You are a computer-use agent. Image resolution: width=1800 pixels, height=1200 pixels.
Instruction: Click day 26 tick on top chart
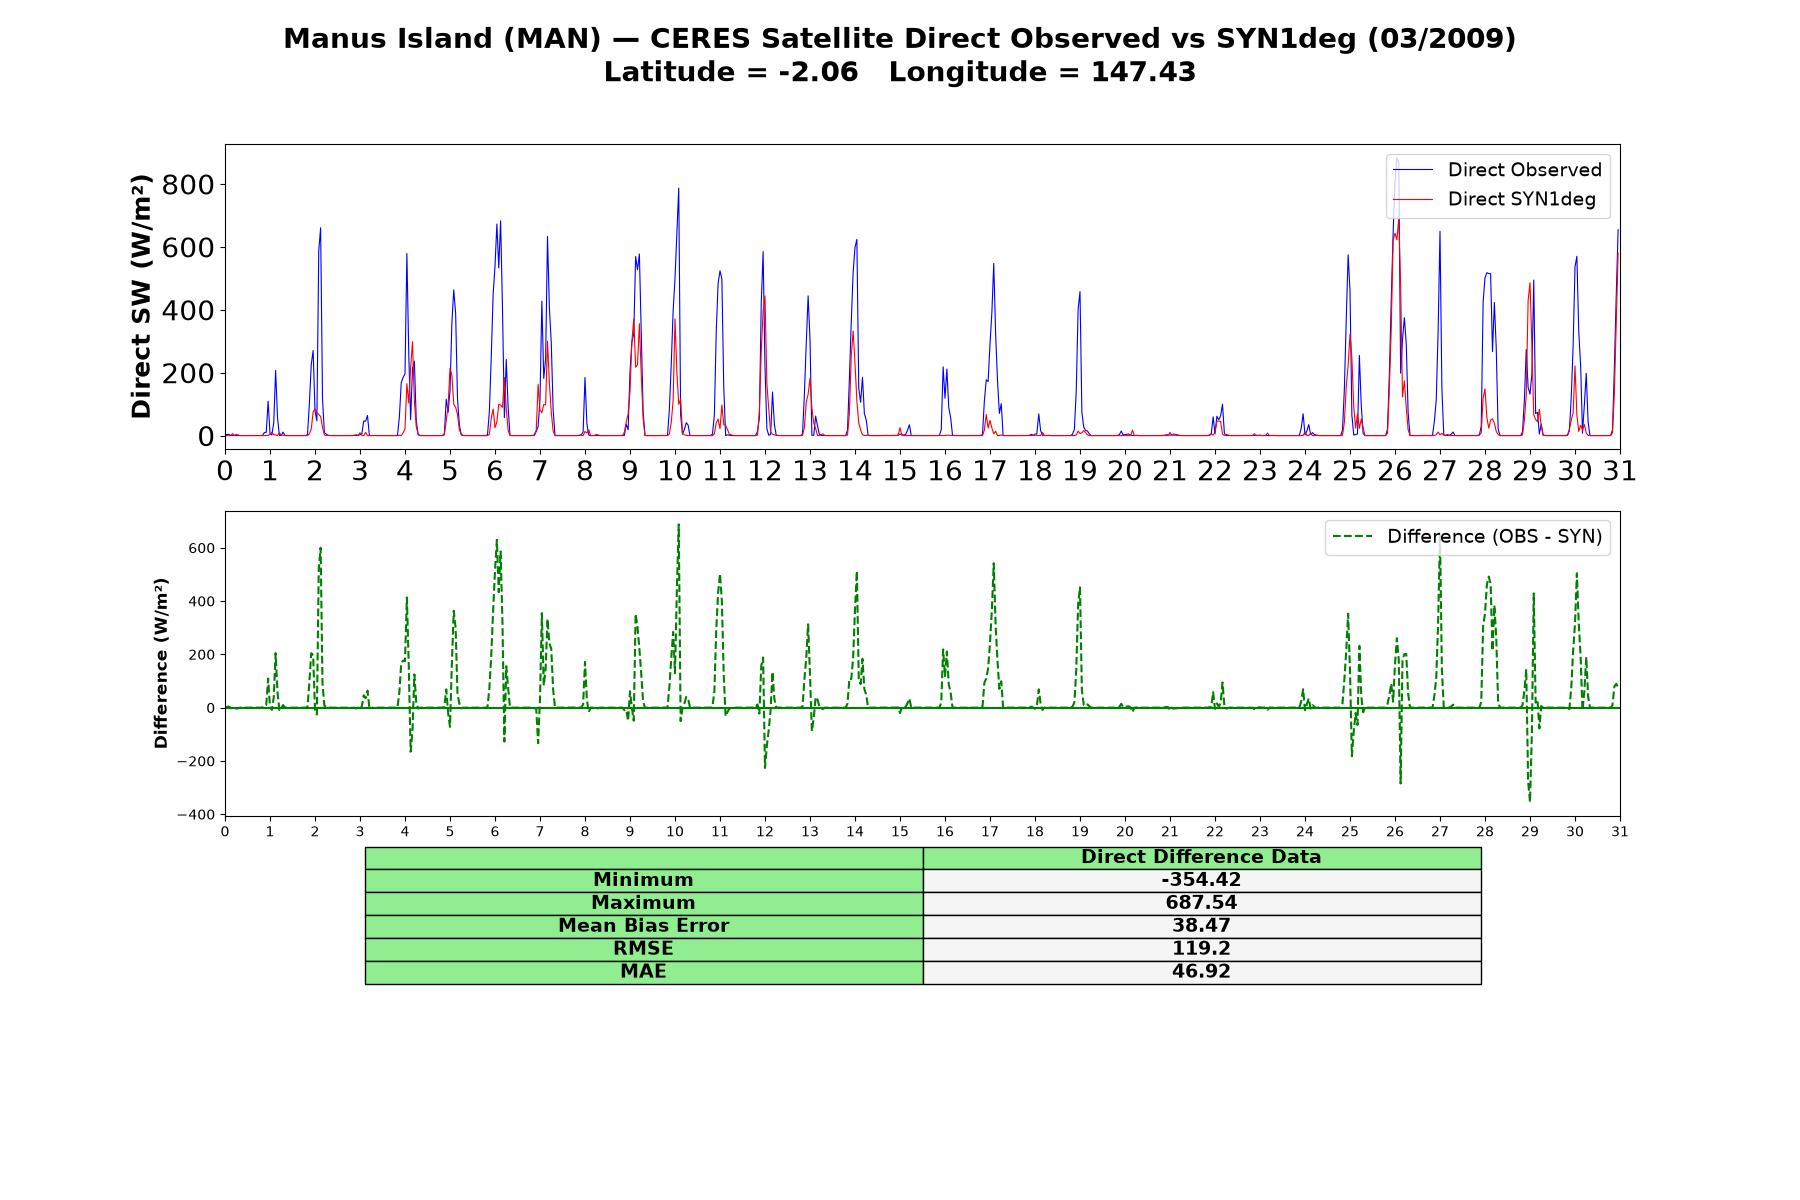point(1395,470)
